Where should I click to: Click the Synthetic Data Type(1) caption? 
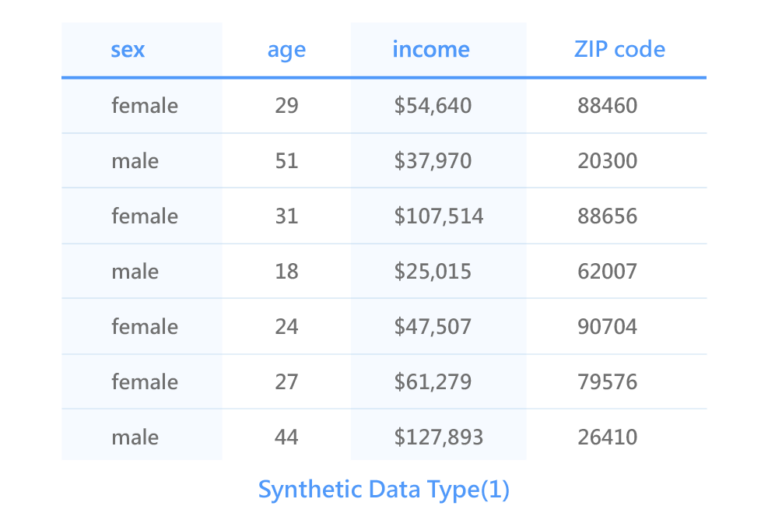coord(384,490)
